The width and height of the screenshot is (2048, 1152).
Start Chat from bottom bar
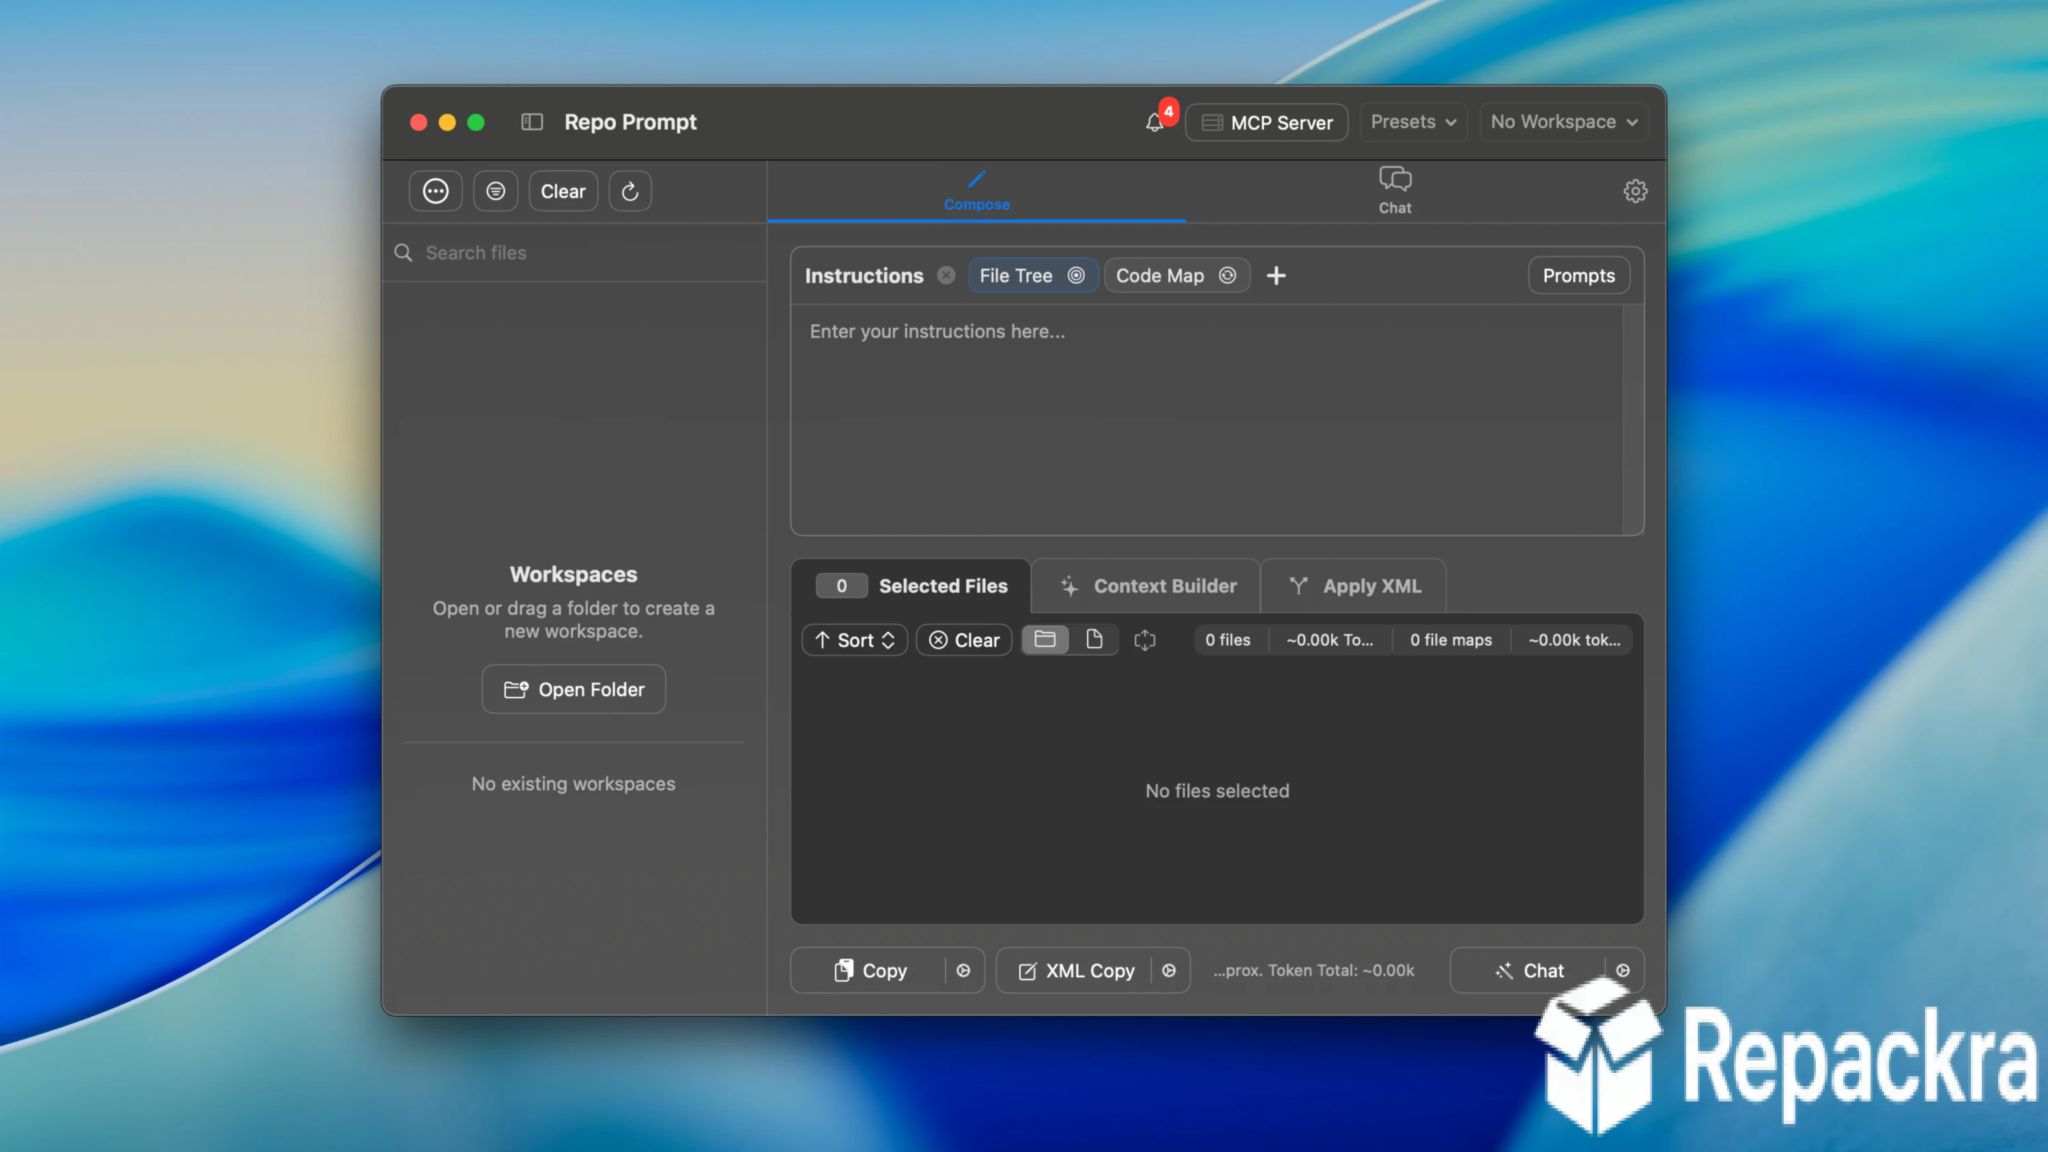pyautogui.click(x=1528, y=971)
